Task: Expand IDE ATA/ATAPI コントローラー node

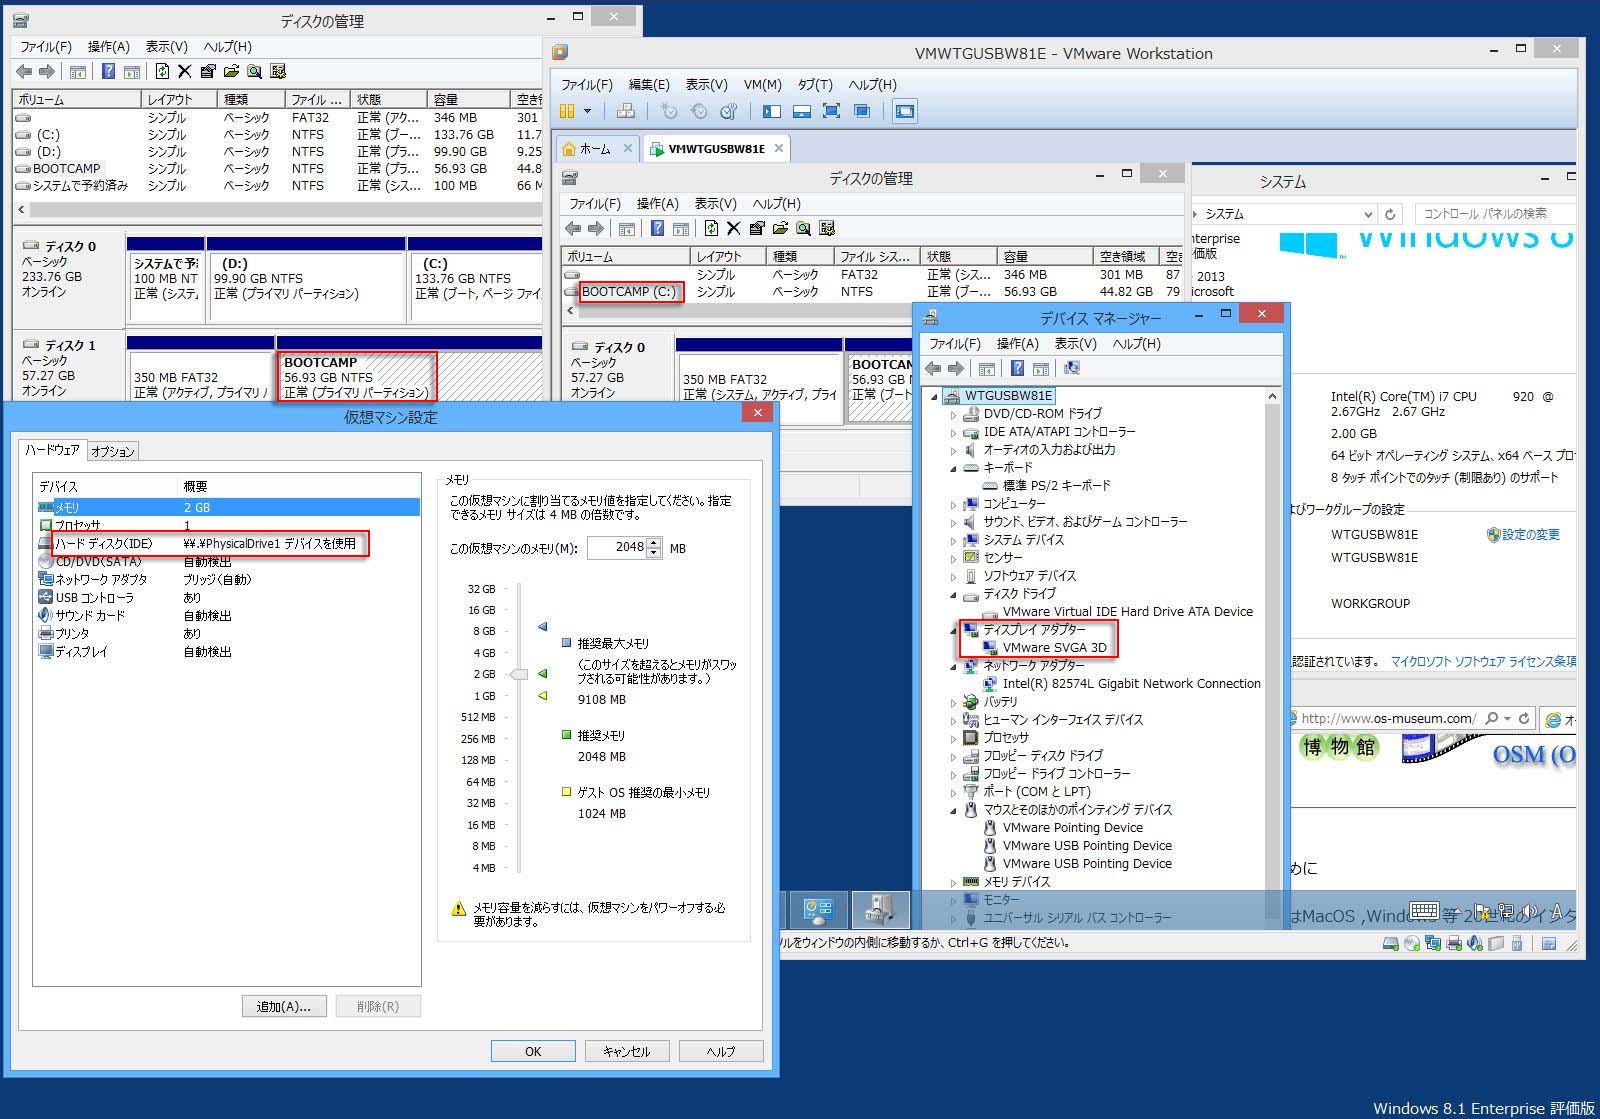Action: tap(953, 432)
